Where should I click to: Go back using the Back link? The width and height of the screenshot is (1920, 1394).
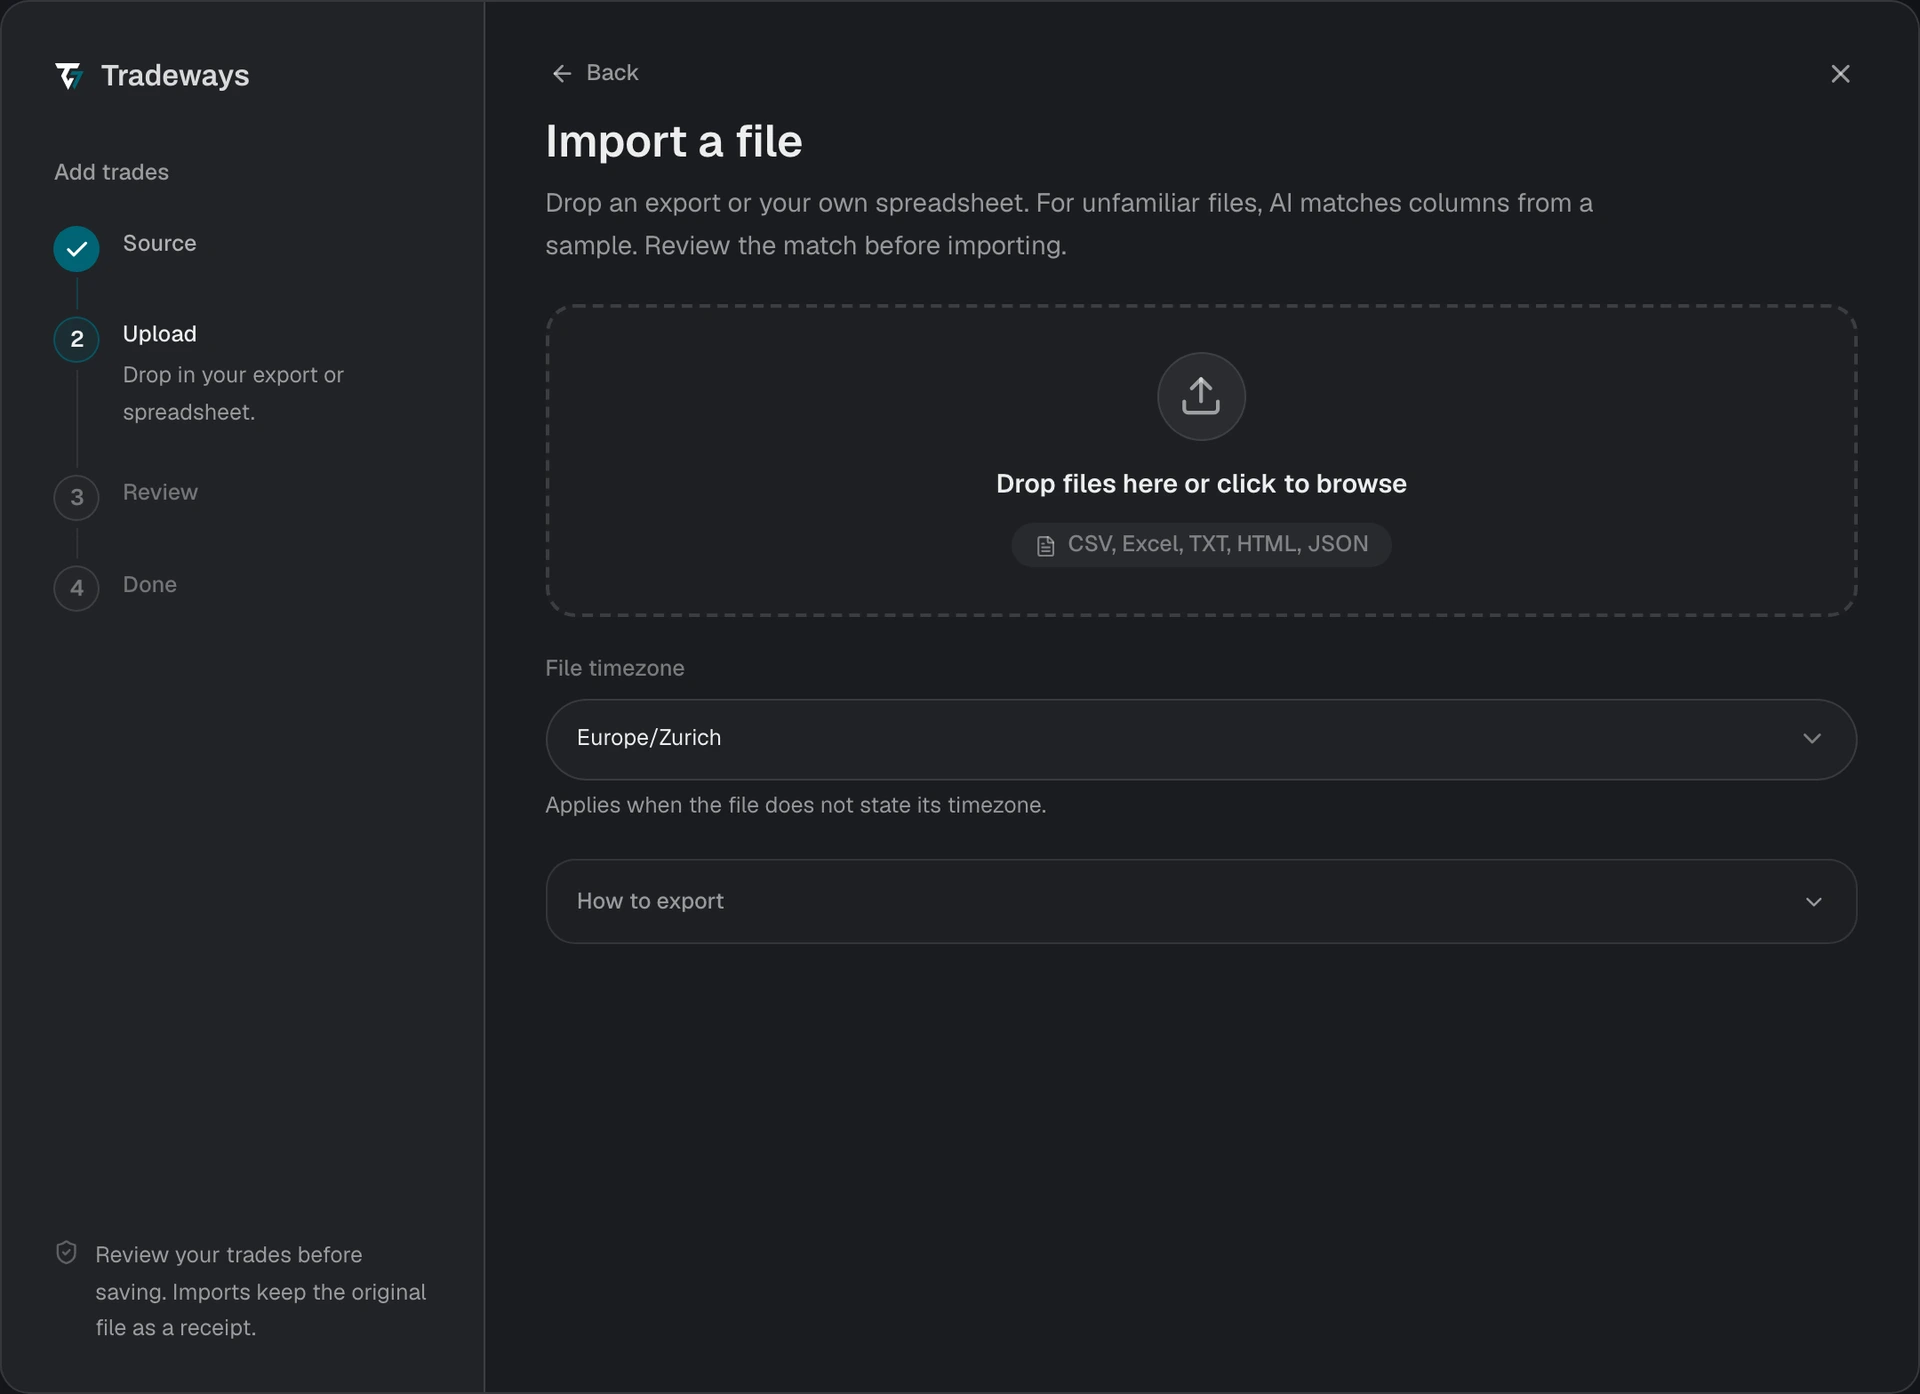click(595, 73)
